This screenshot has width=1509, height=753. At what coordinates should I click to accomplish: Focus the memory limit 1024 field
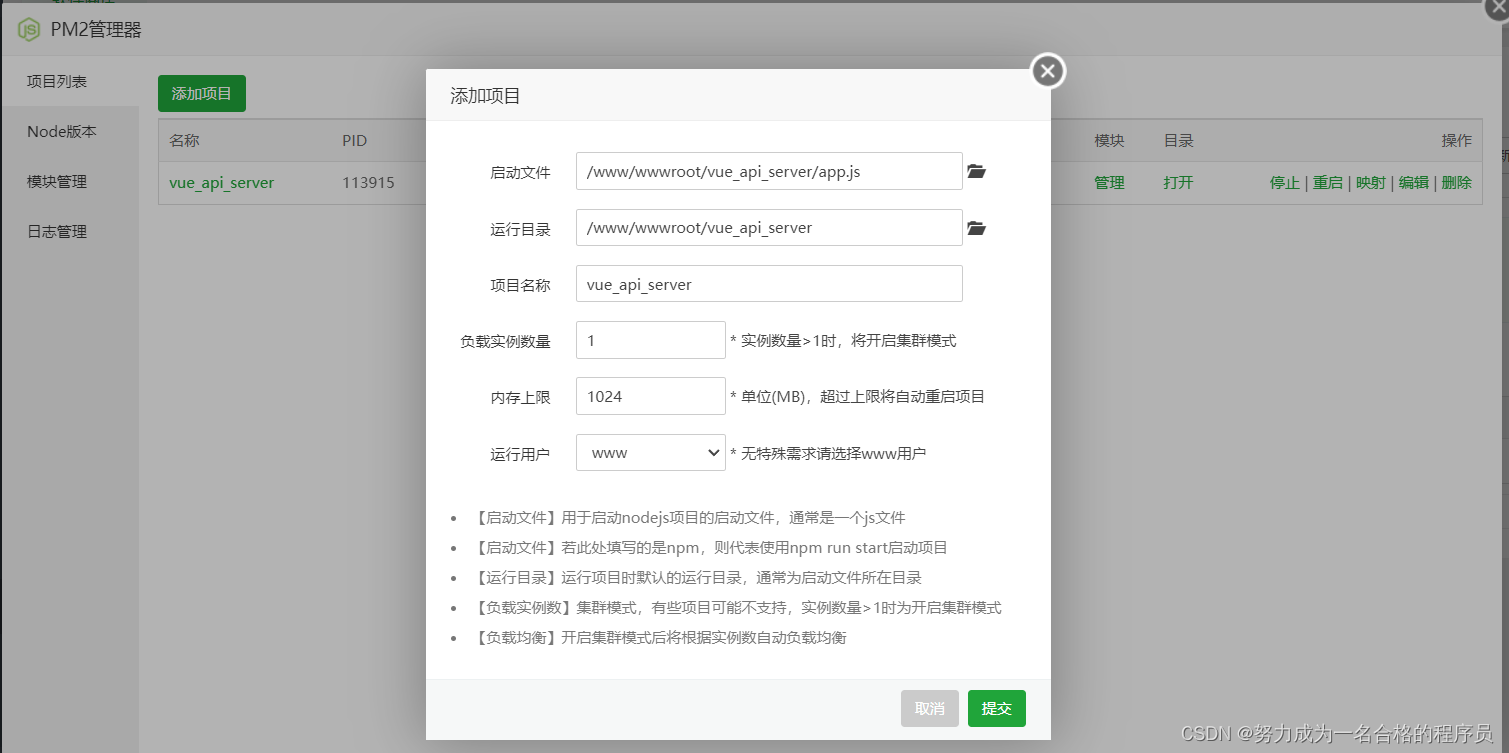[650, 396]
